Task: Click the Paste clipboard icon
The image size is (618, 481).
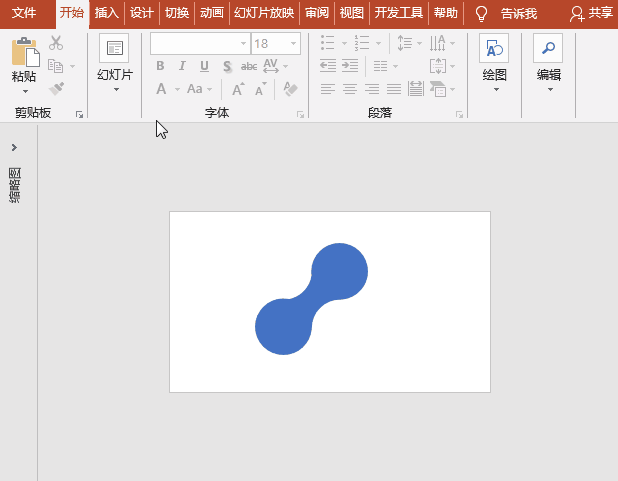Action: [x=25, y=52]
